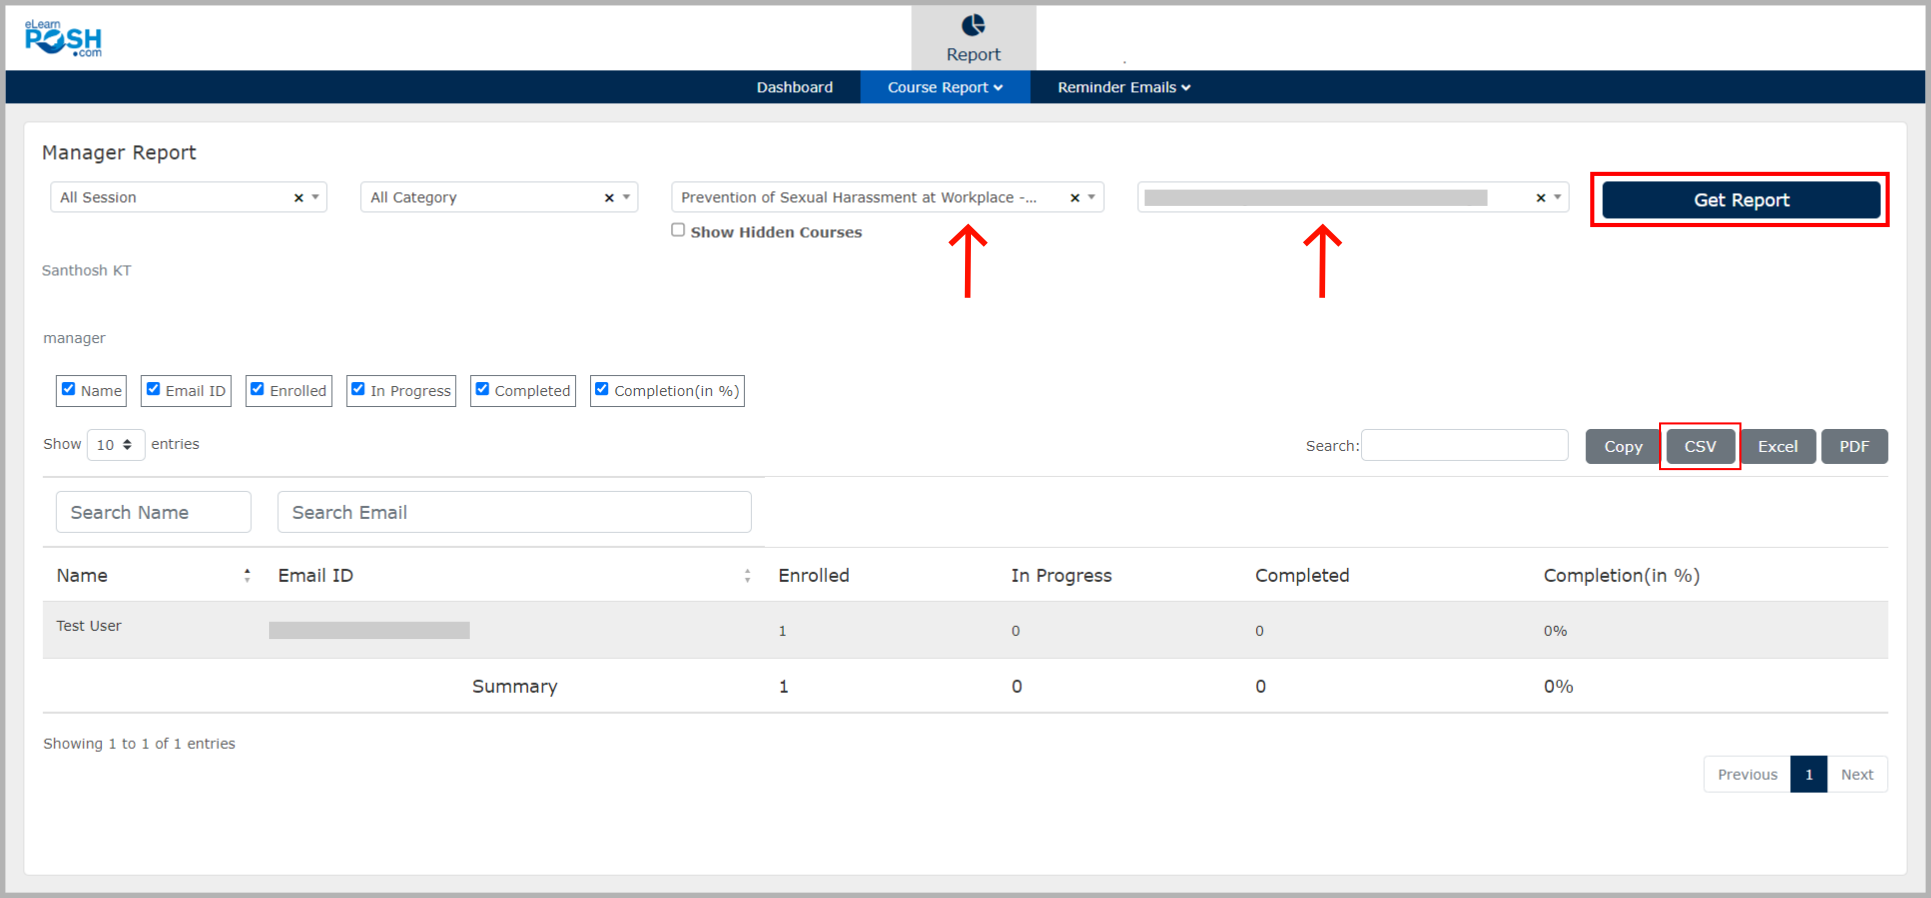
Task: Click the eLearn POSH logo
Action: point(63,38)
